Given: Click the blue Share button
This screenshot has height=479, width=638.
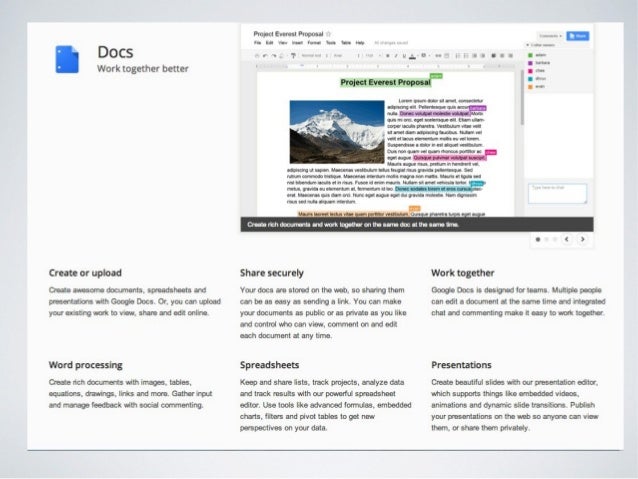Looking at the screenshot, I should click(578, 36).
